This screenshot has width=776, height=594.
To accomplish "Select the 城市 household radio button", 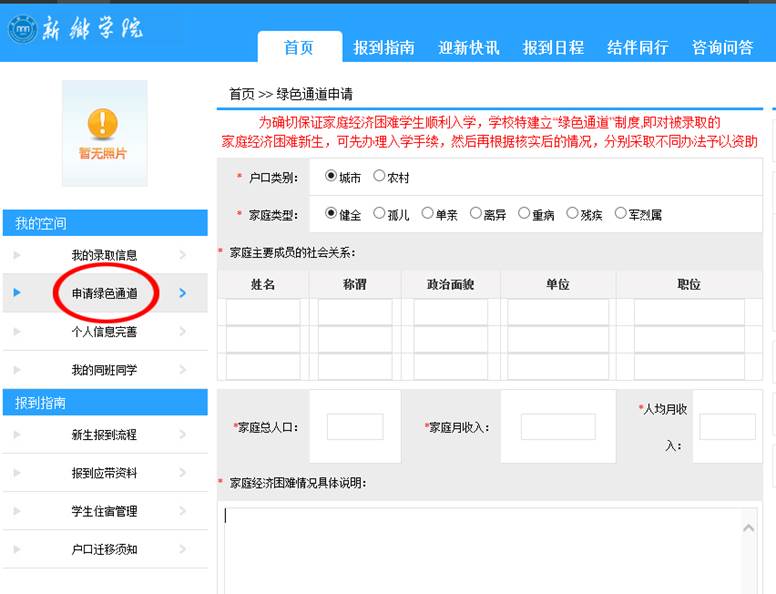I will 331,176.
